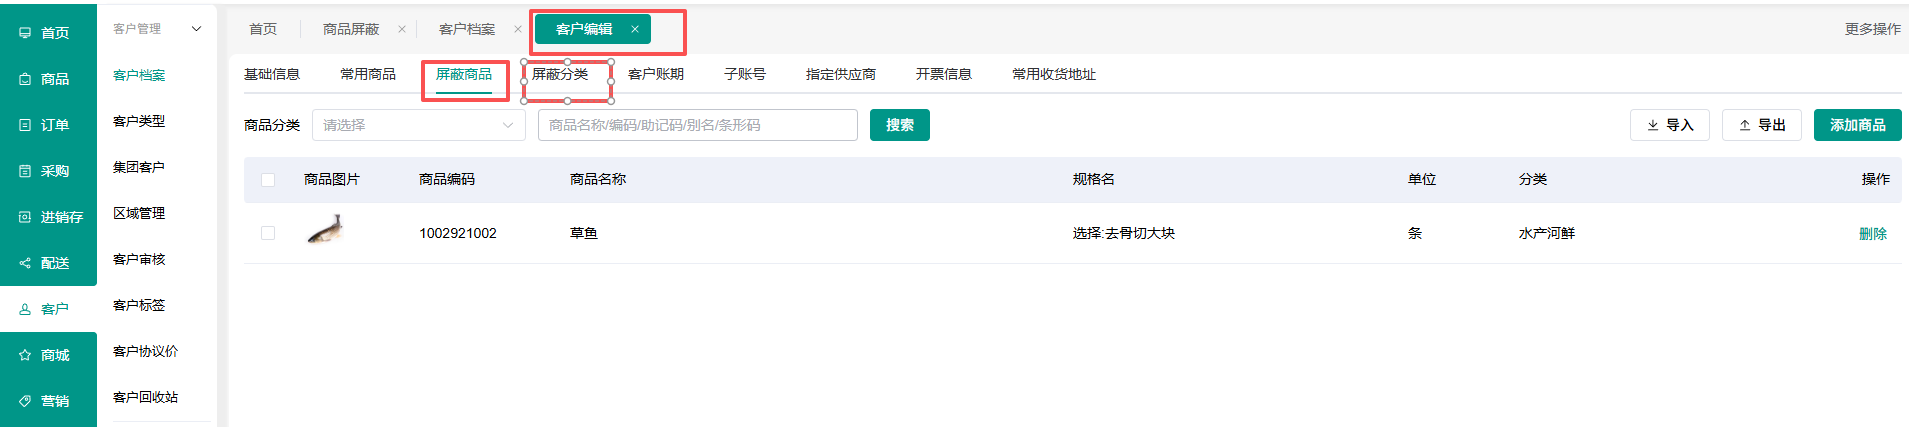Open the 基础信息 sub-tab
This screenshot has height=427, width=1909.
tap(272, 74)
